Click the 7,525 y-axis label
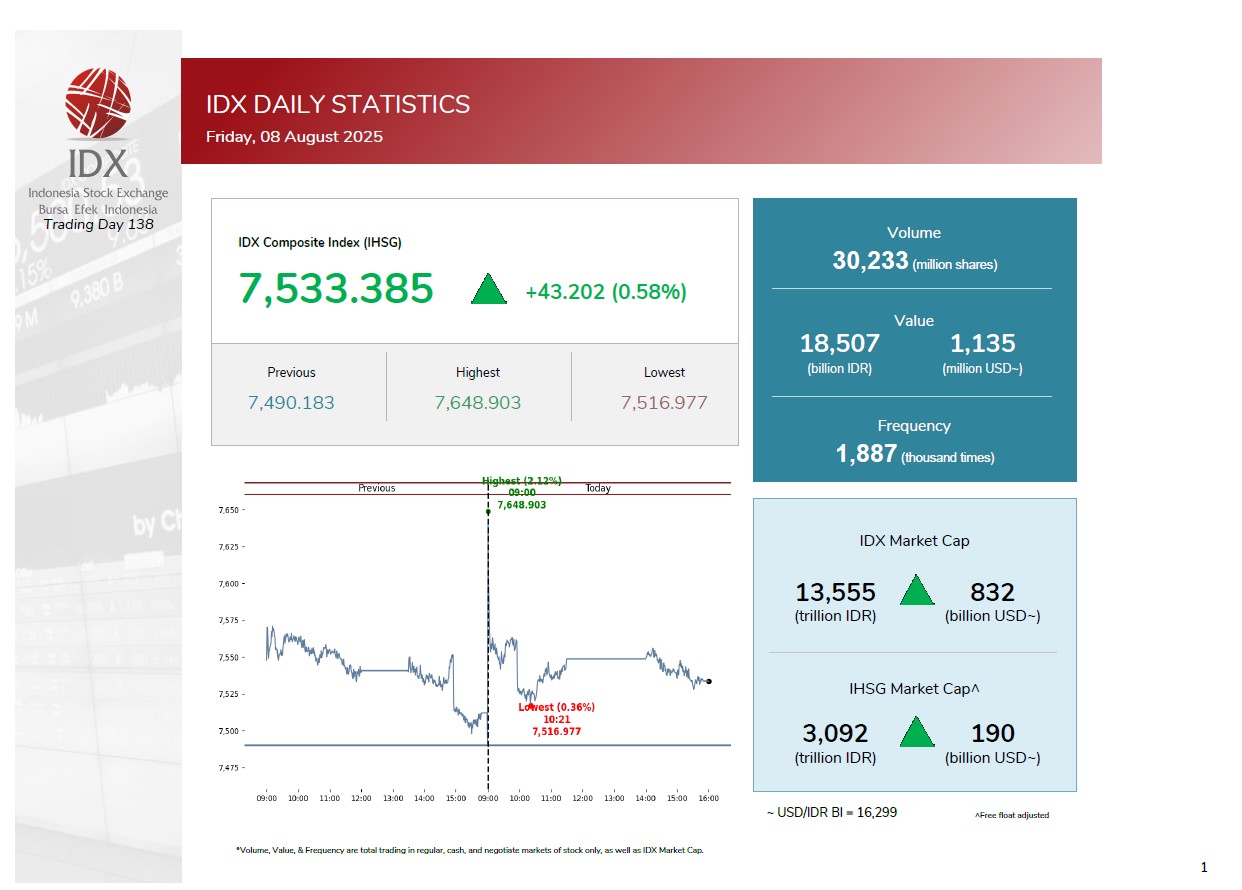Screen dimensions: 1242x890 click(x=229, y=694)
